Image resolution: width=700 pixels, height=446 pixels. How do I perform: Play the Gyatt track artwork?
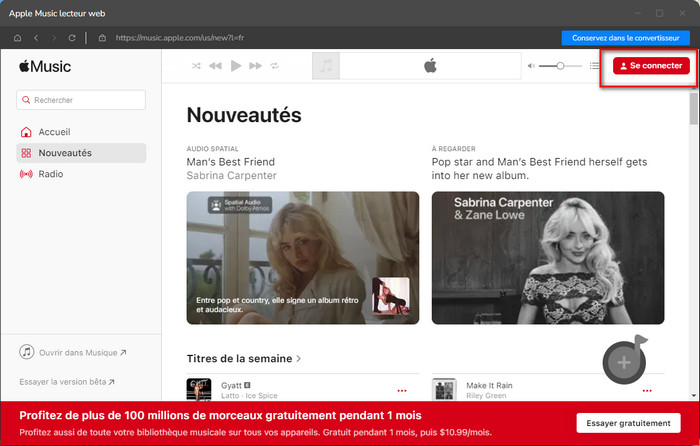(x=199, y=390)
